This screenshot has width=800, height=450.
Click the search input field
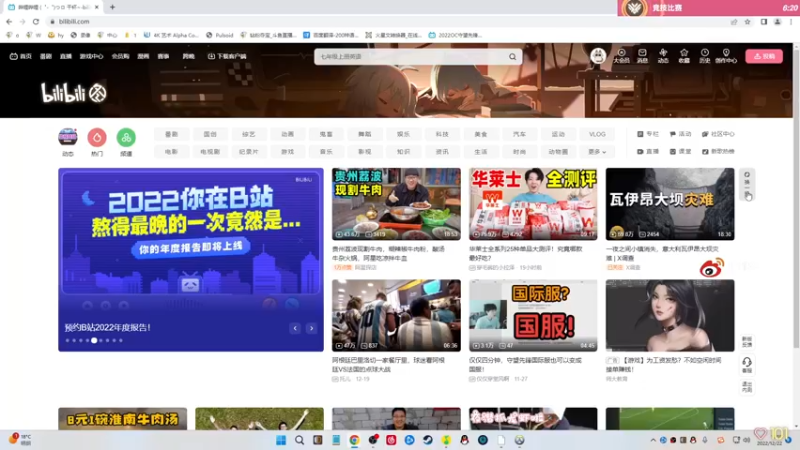411,57
